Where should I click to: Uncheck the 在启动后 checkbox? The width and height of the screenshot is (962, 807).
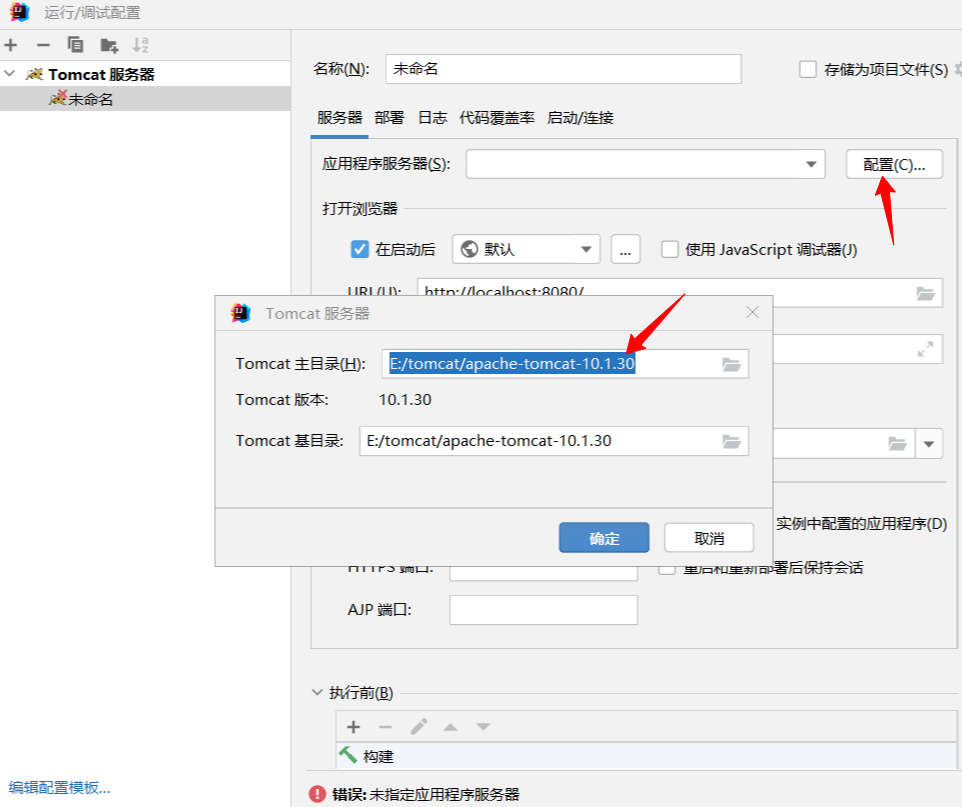tap(360, 249)
